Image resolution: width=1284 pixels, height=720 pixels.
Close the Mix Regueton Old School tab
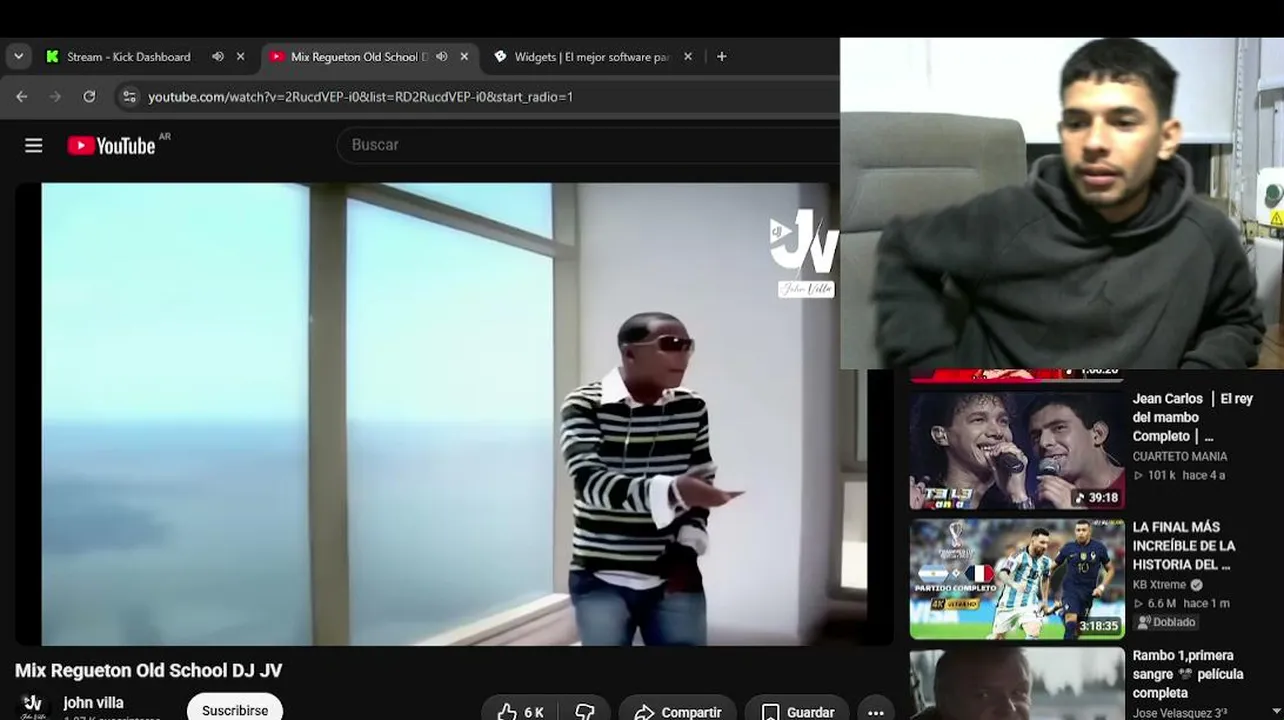coord(464,57)
